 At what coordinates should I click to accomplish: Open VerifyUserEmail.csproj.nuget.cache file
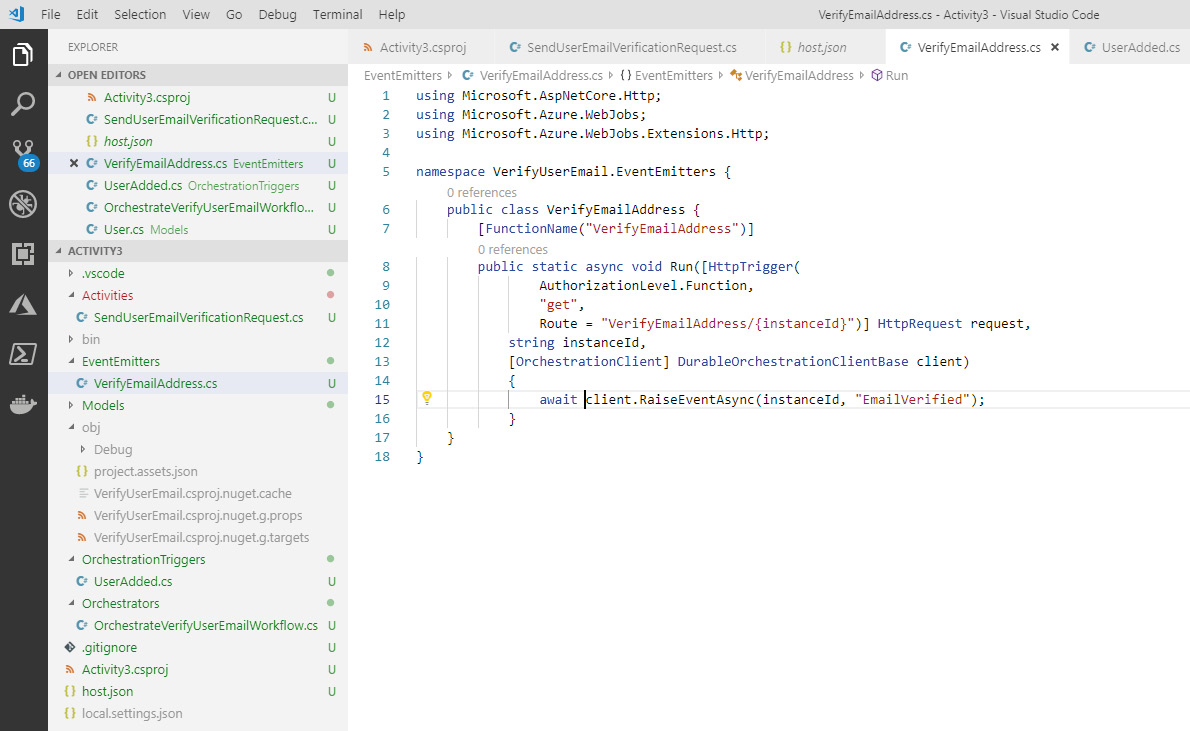198,493
